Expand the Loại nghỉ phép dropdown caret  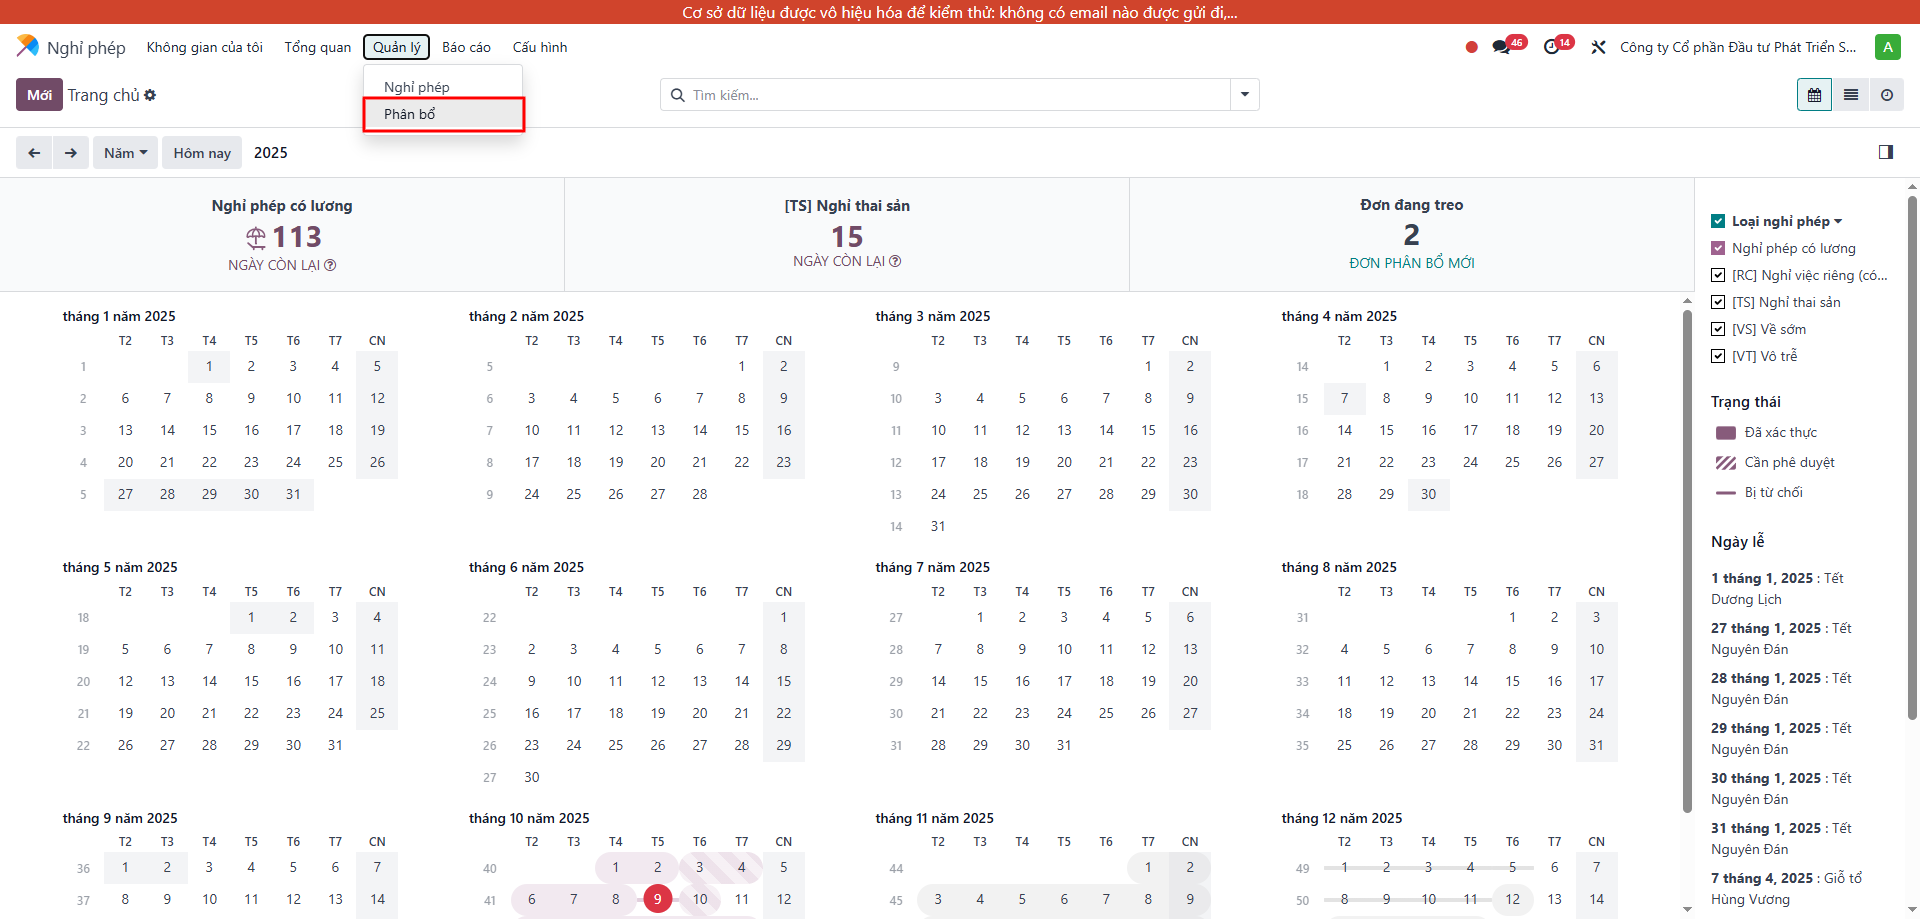point(1838,221)
